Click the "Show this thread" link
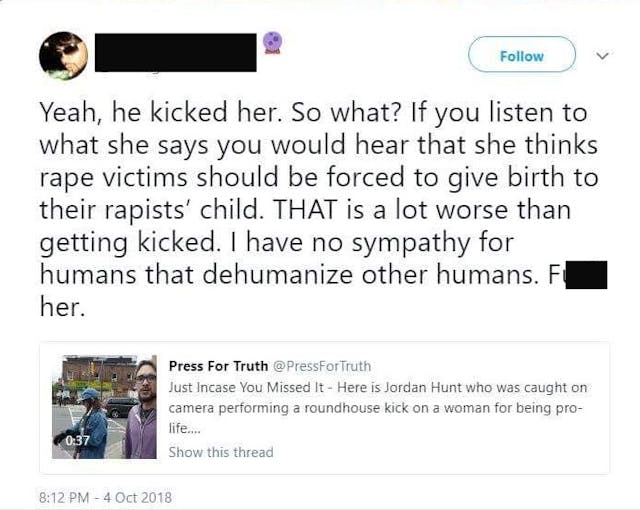Image resolution: width=640 pixels, height=510 pixels. (x=220, y=452)
